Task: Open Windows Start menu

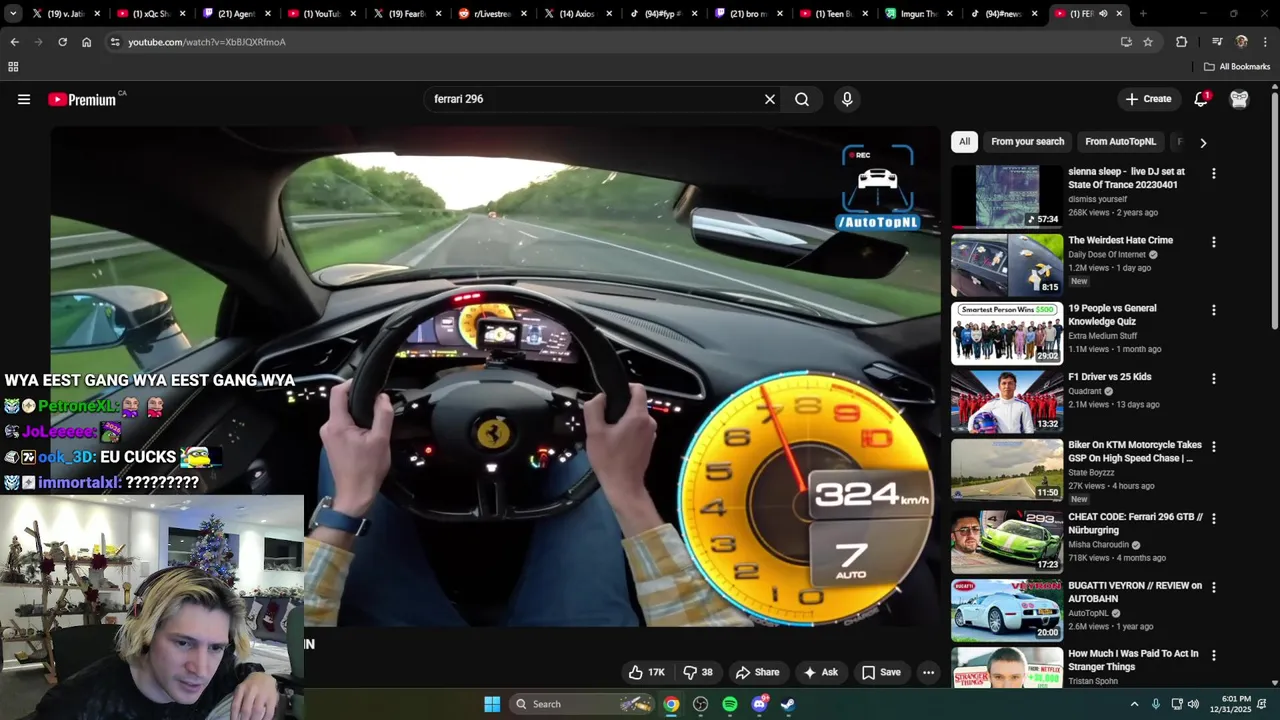Action: (492, 704)
